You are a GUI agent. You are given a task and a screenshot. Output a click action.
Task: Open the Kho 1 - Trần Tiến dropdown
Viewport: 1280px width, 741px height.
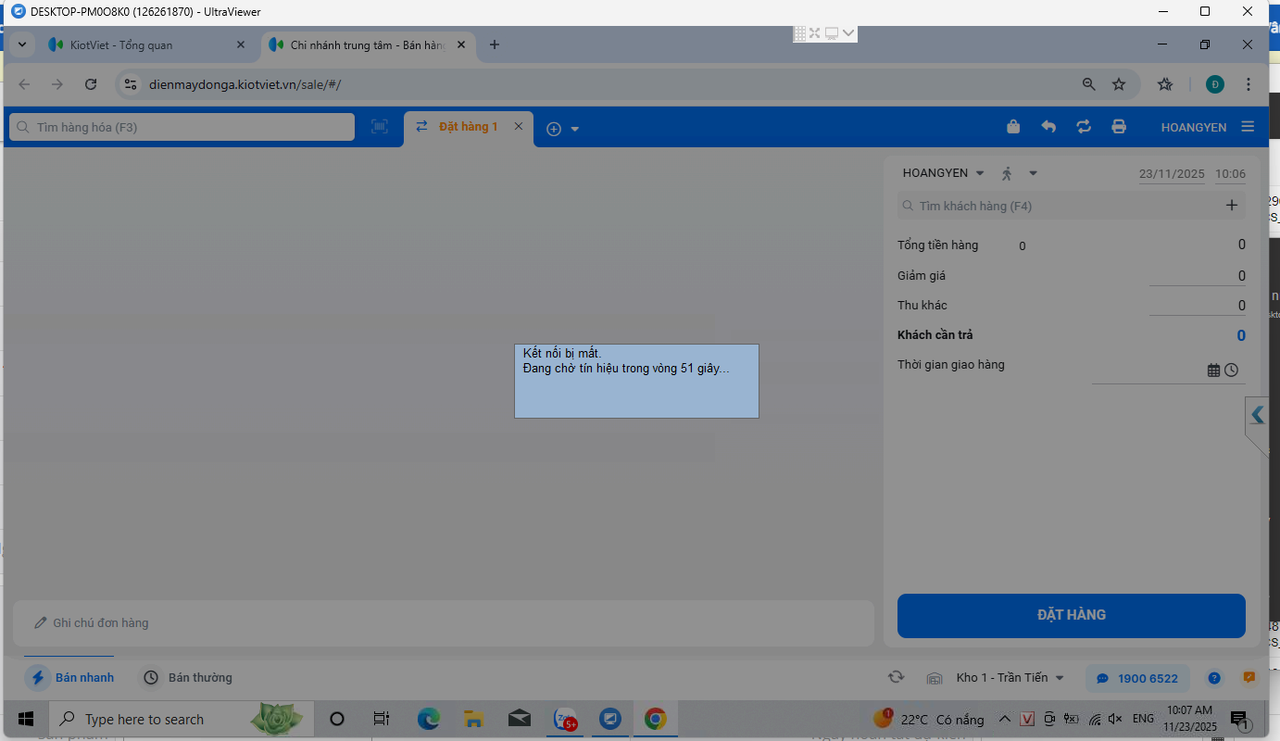tap(1010, 678)
